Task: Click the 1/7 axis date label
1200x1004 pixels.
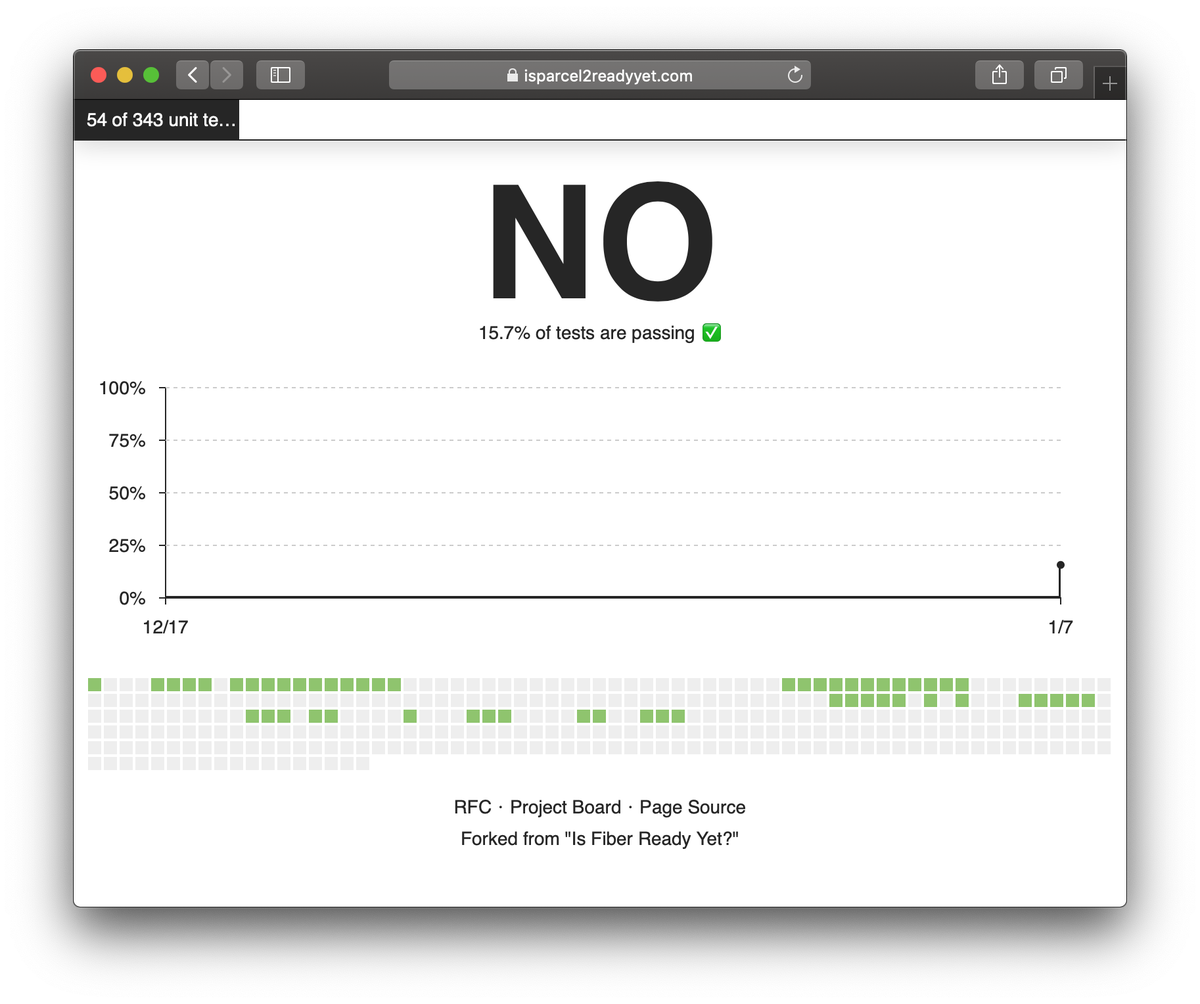Action: [1060, 628]
